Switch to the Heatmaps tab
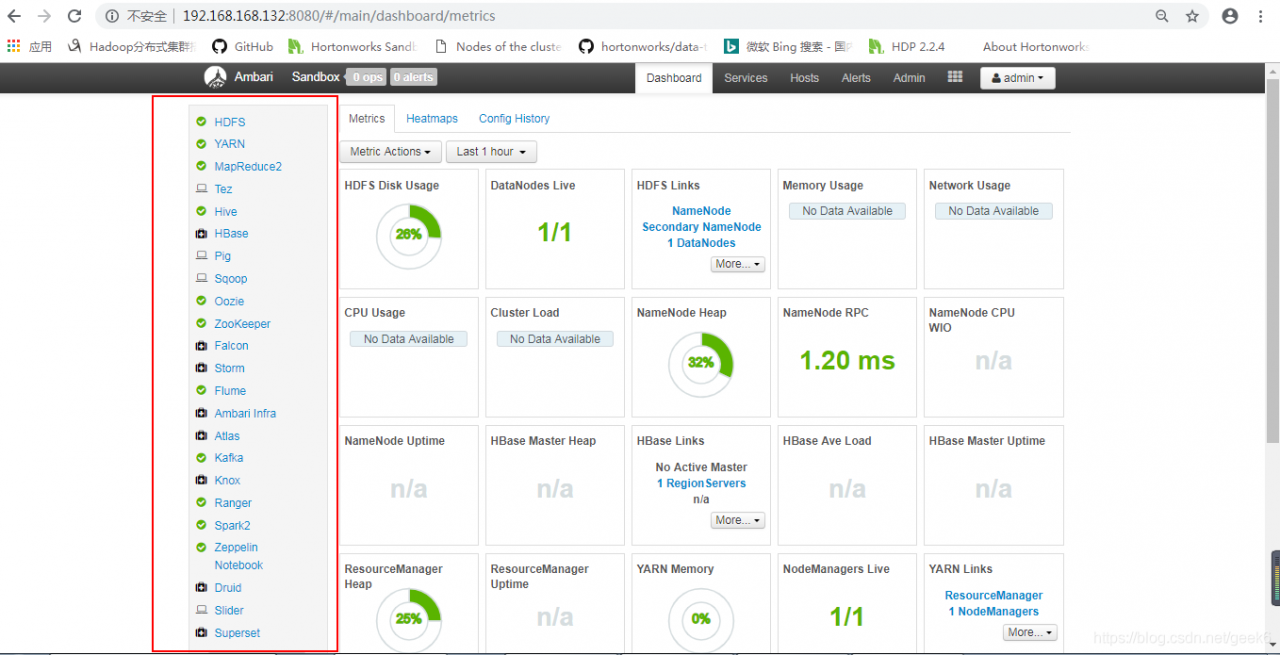1280x655 pixels. [432, 118]
